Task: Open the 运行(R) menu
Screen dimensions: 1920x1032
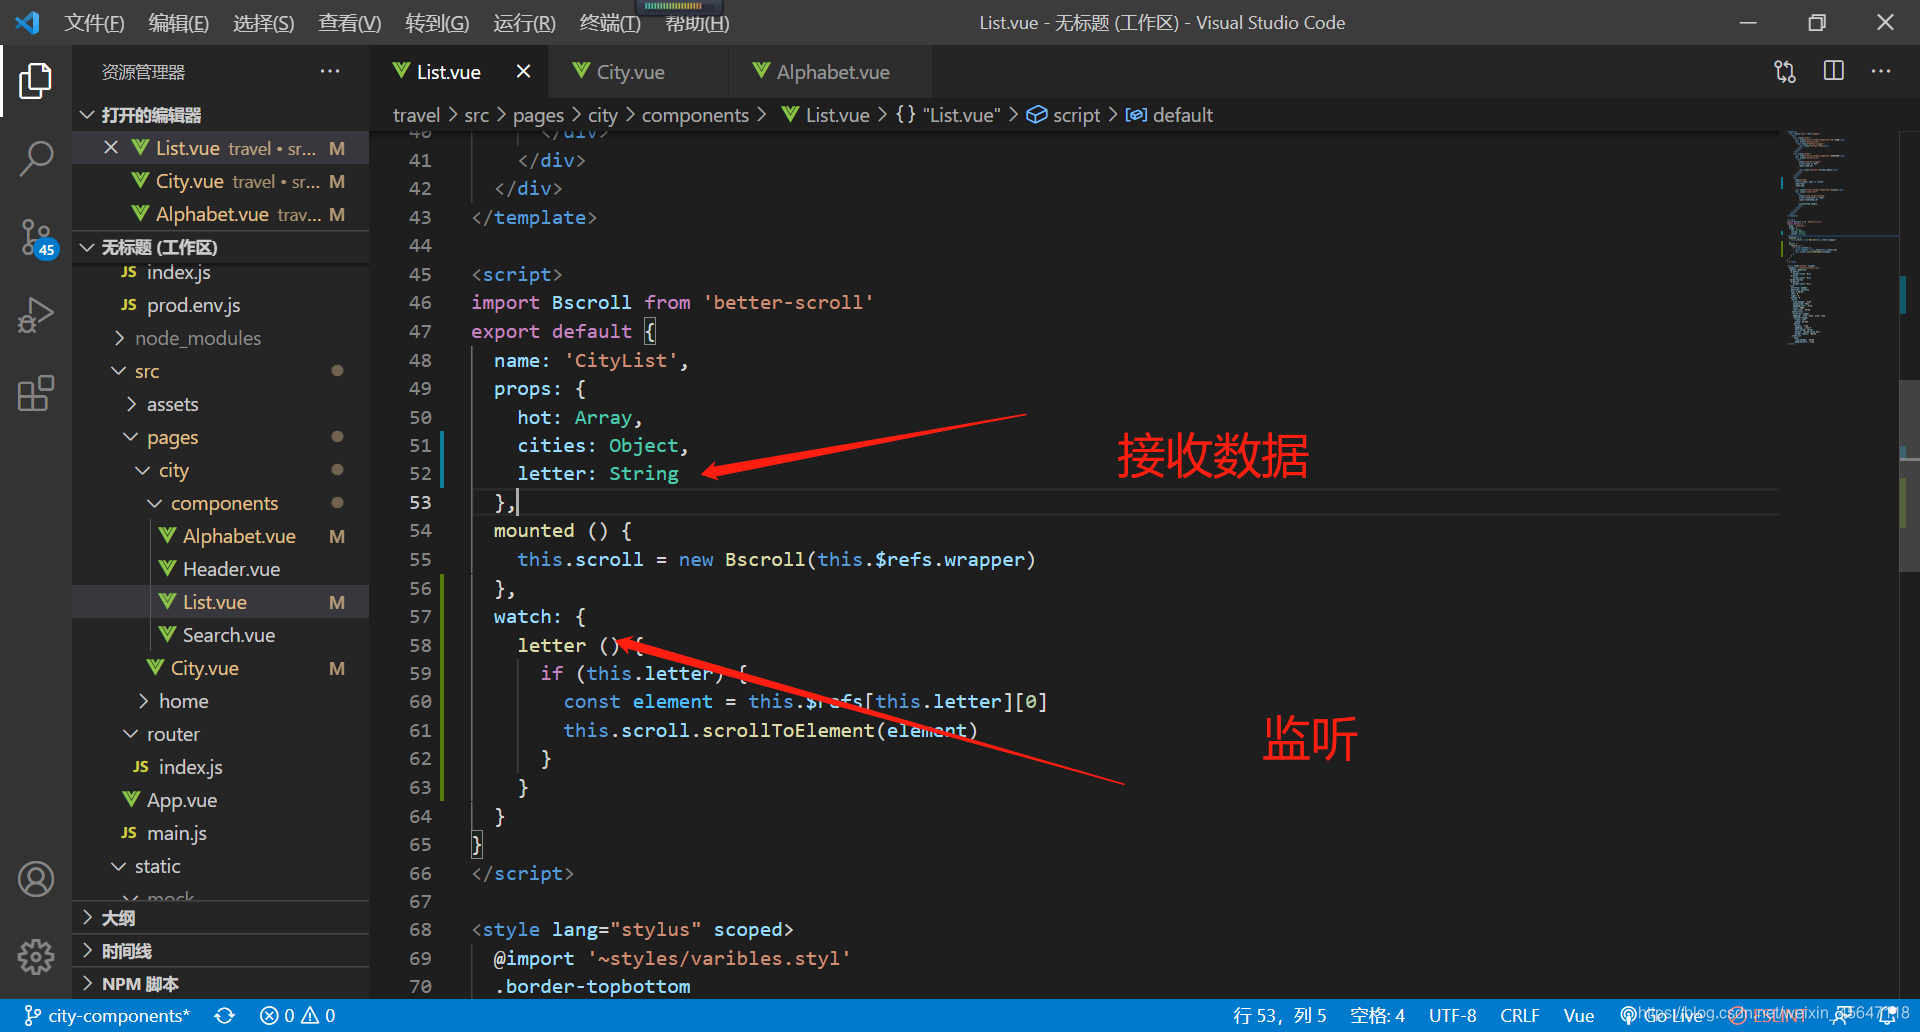Action: (x=524, y=23)
